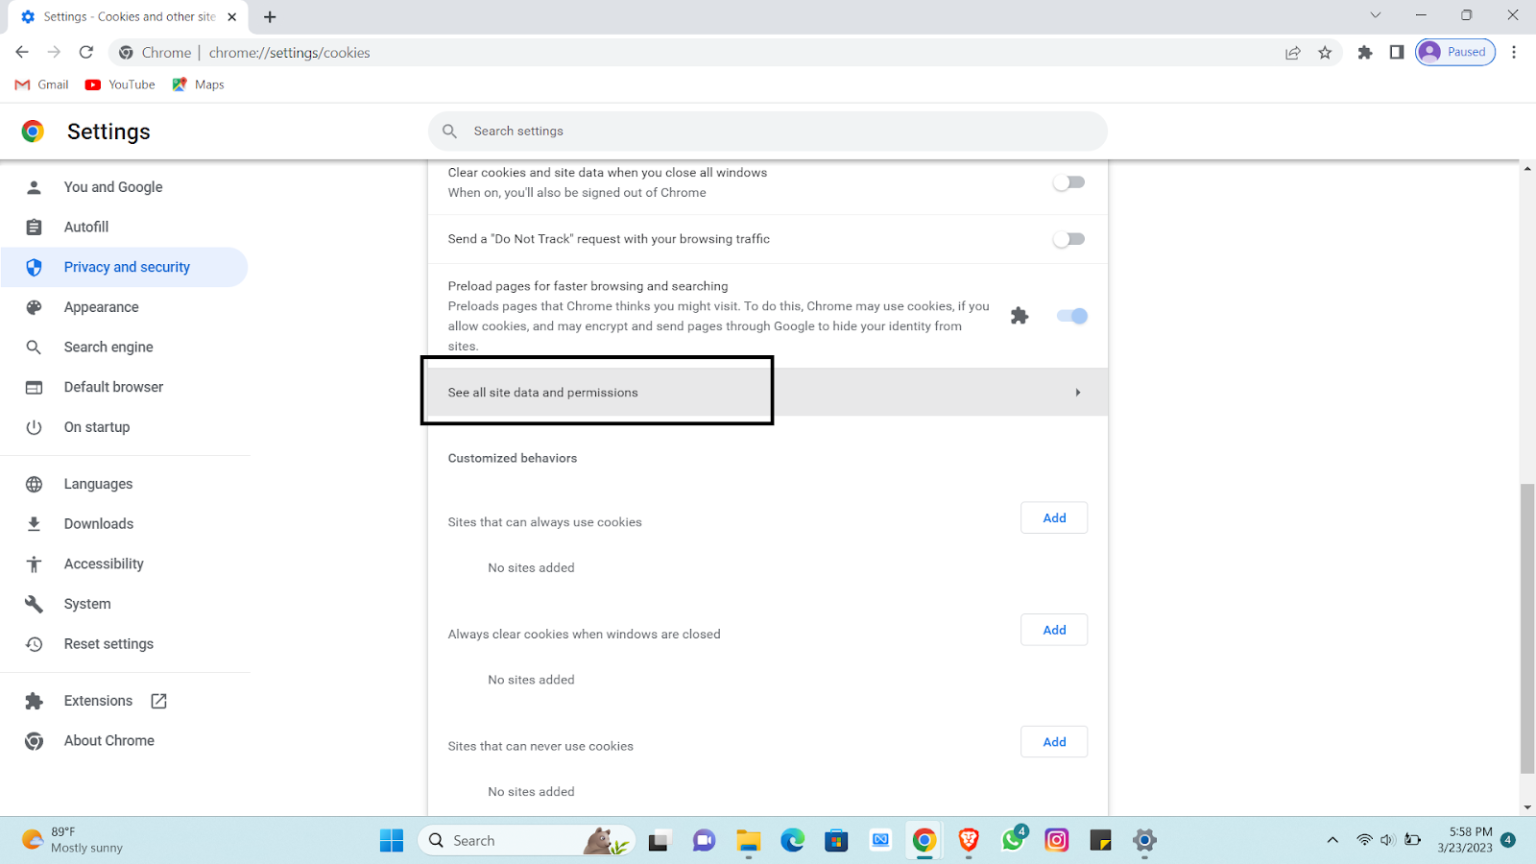Click the Search engine sidebar icon
This screenshot has height=864, width=1536.
tap(34, 347)
